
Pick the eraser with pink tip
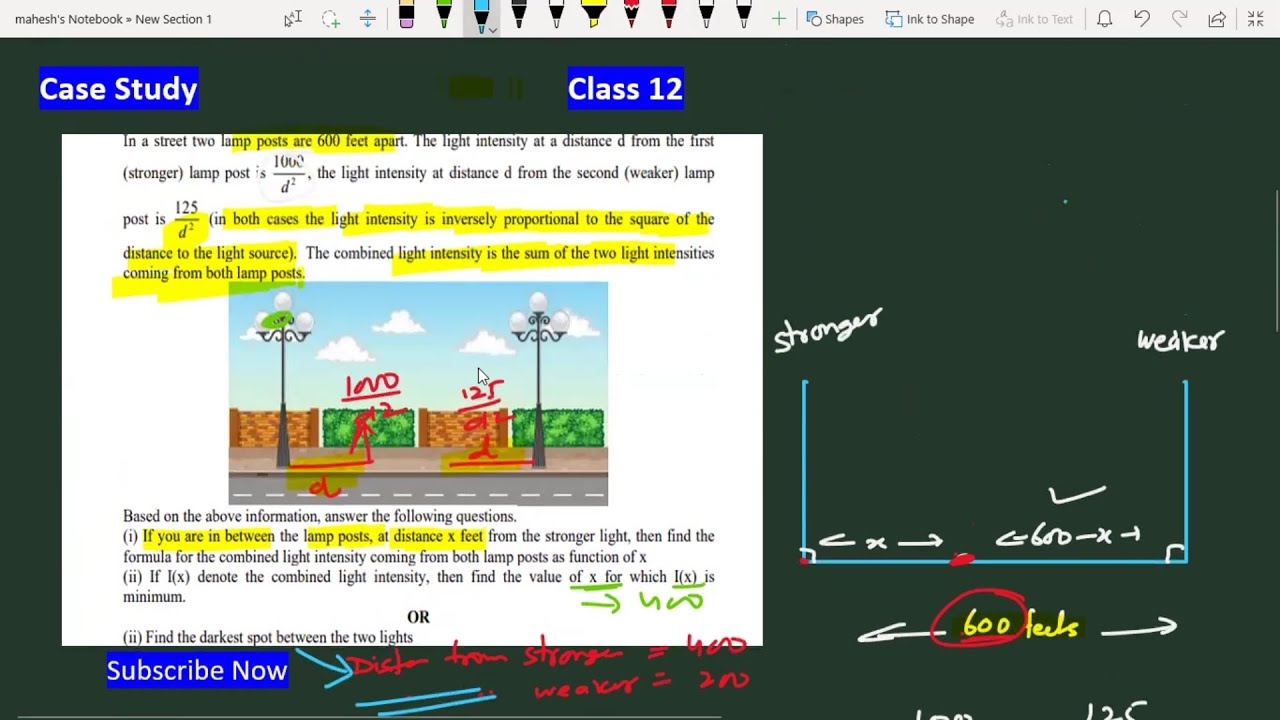406,16
